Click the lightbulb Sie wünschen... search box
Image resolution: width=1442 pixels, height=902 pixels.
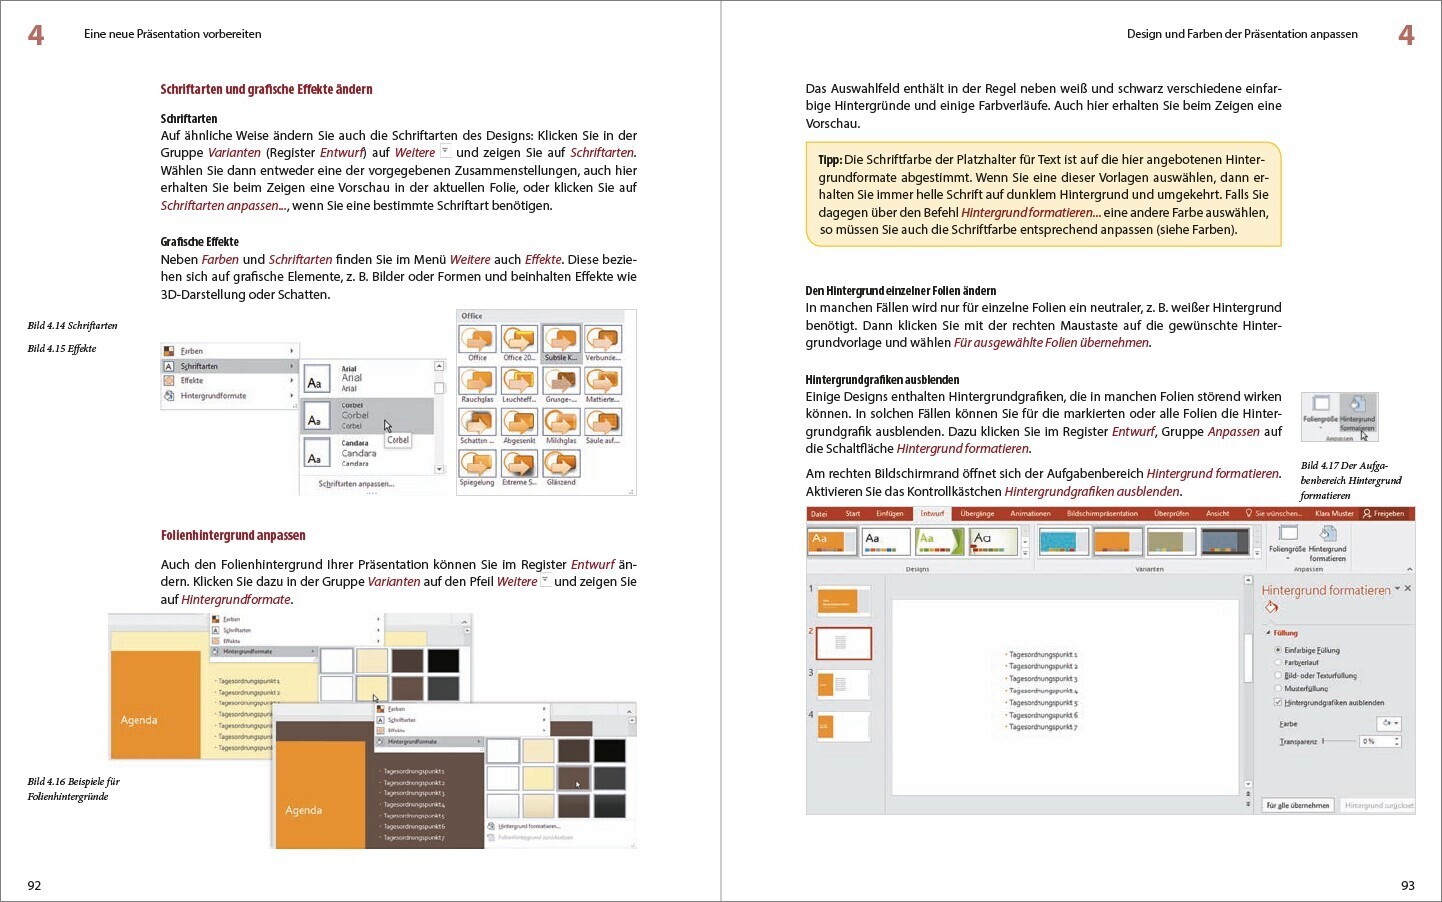[1274, 514]
